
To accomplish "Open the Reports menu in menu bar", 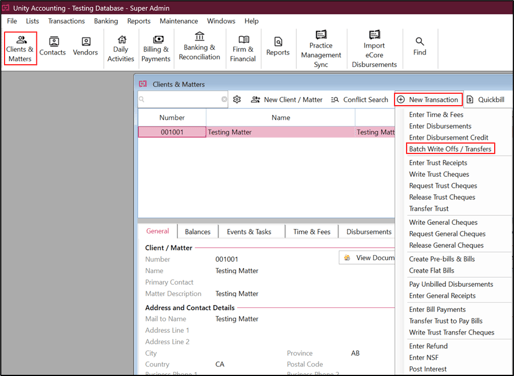I will pos(139,21).
